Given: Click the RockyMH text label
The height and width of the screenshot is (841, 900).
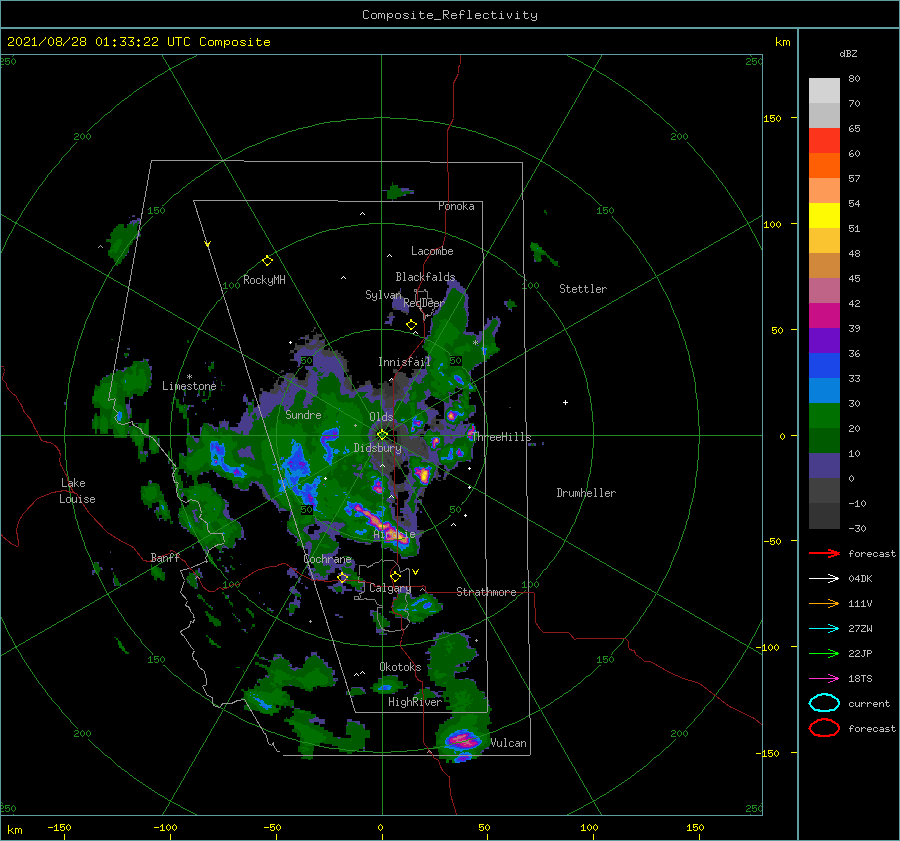Looking at the screenshot, I should click(264, 280).
